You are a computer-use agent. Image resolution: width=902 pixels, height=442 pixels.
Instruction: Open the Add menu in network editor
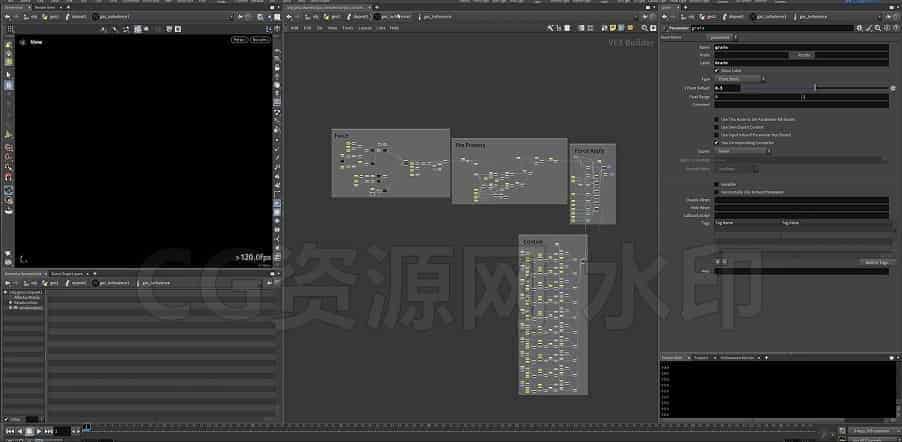(x=294, y=28)
